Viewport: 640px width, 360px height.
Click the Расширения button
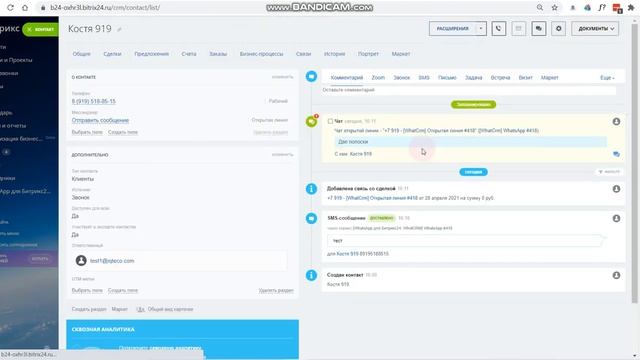pos(452,29)
